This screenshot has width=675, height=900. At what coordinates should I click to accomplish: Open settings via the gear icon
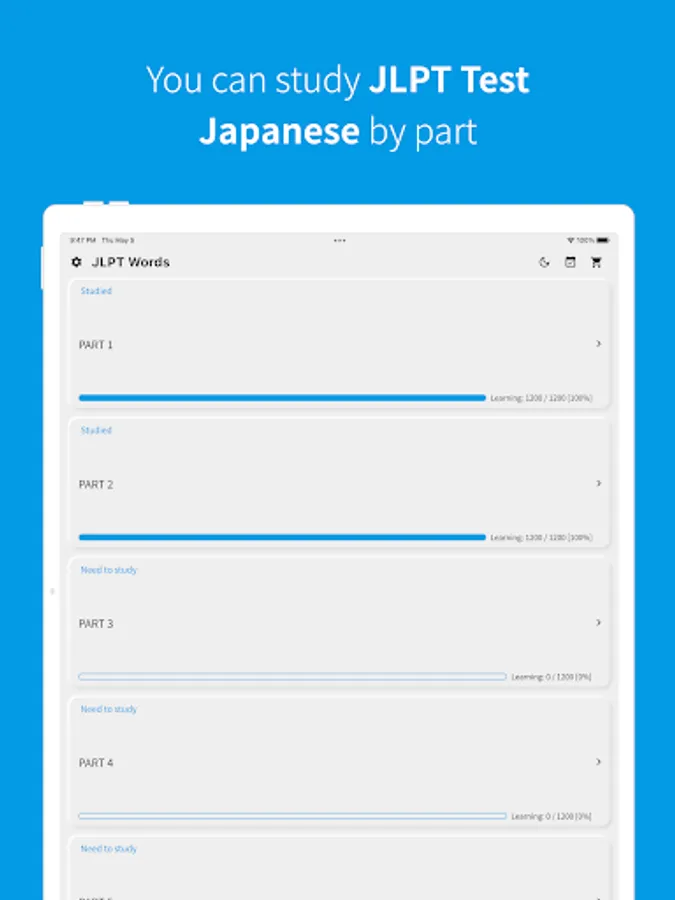[76, 262]
